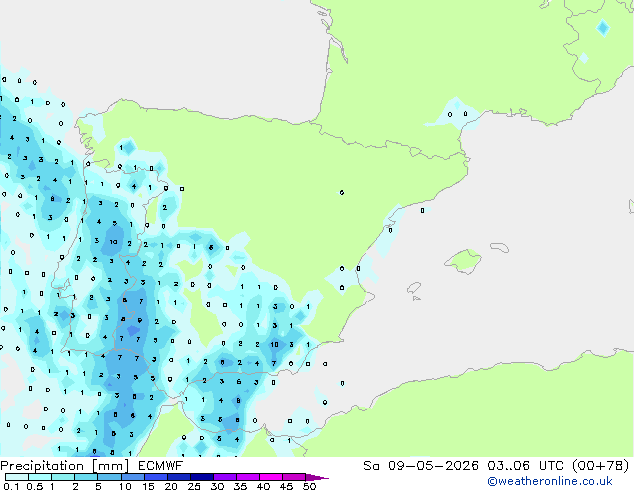Click the forecast step text '(00+78)'
This screenshot has width=634, height=490.
tap(601, 466)
